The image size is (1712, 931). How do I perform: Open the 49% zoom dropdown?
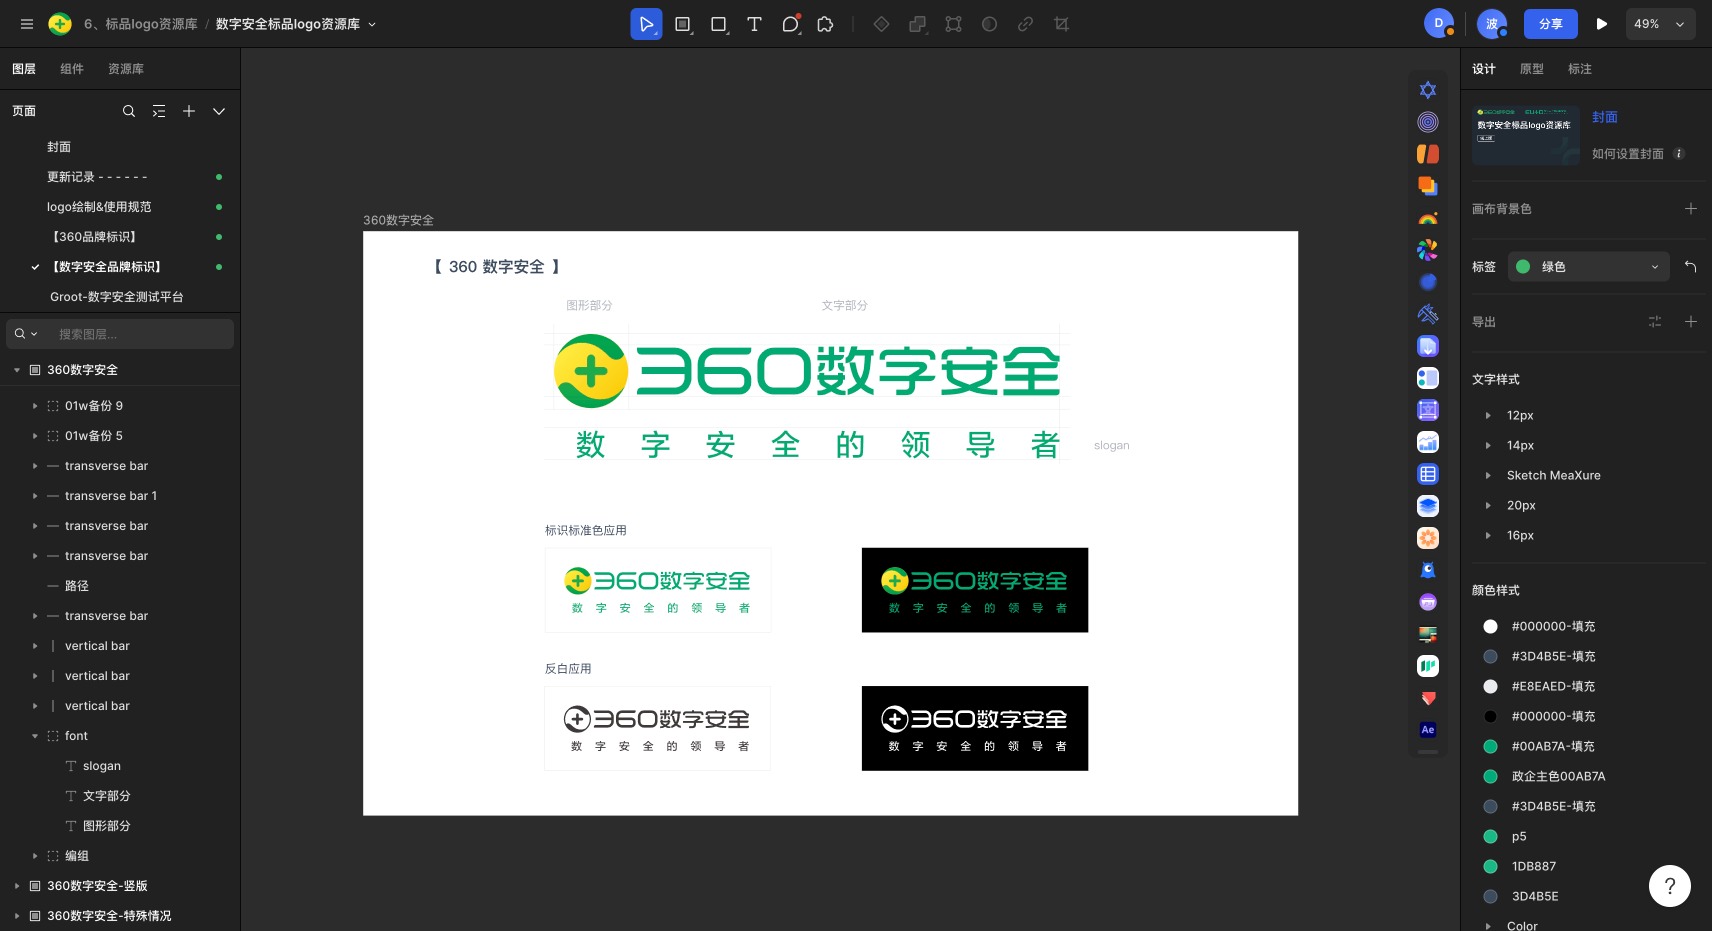[1660, 24]
